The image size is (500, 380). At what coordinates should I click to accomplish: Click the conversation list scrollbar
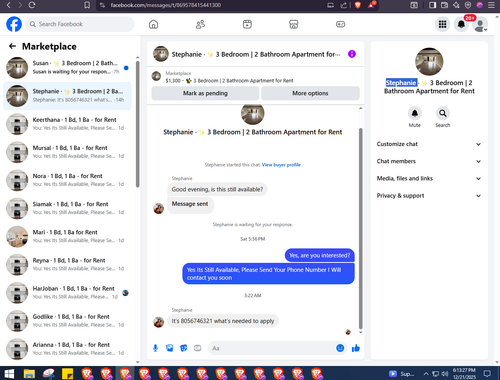click(137, 123)
